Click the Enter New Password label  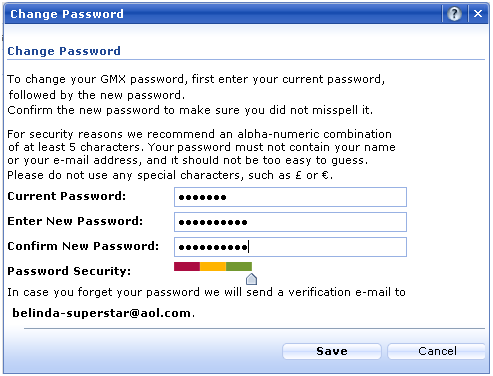[75, 221]
